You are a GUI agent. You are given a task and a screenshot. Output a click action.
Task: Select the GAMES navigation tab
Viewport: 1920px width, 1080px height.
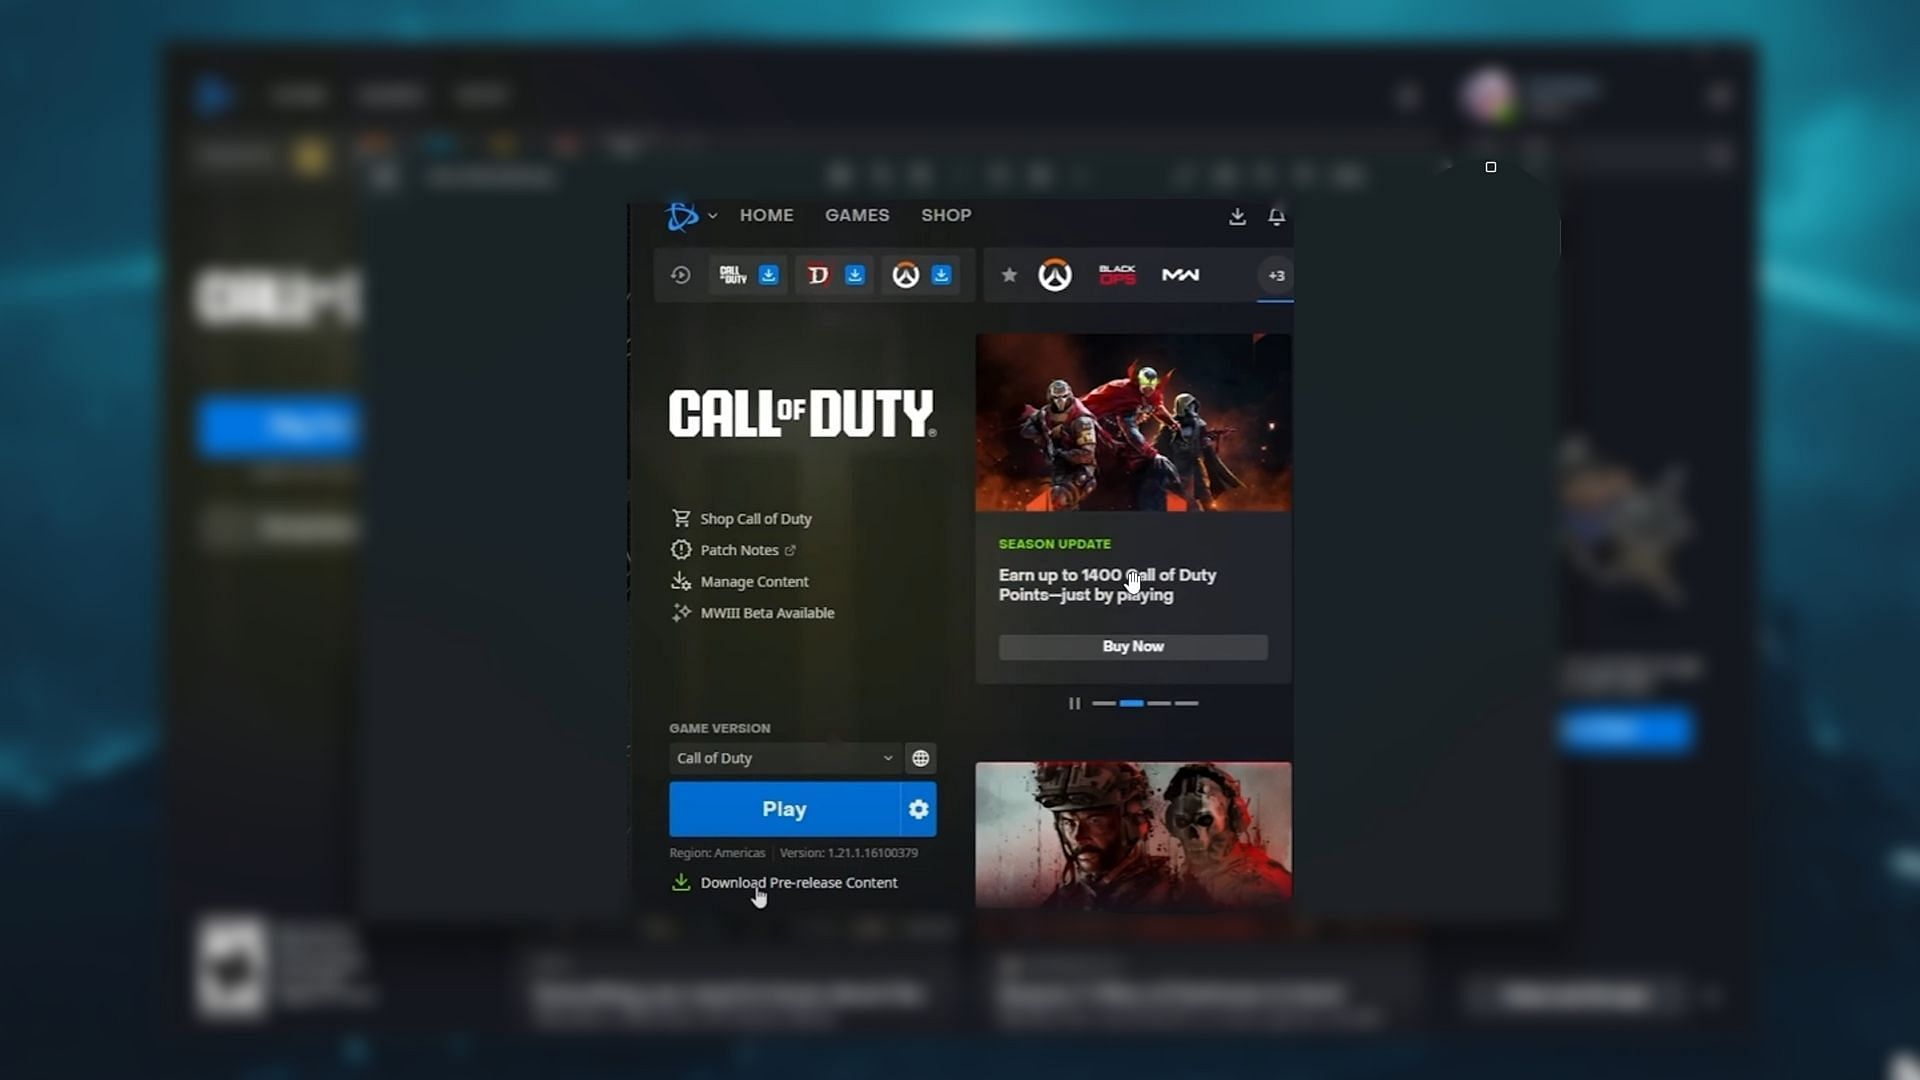pos(857,215)
